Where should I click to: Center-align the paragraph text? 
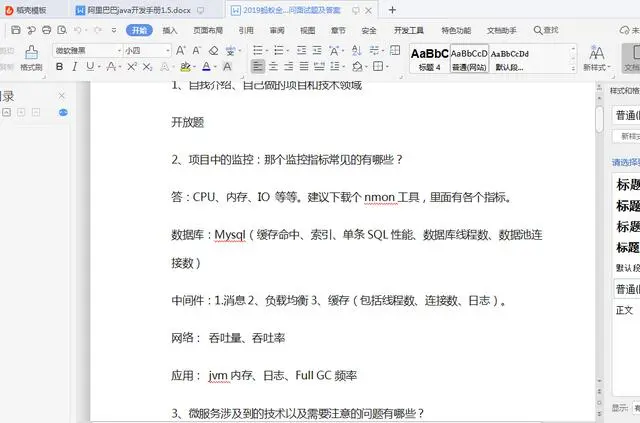[x=273, y=66]
